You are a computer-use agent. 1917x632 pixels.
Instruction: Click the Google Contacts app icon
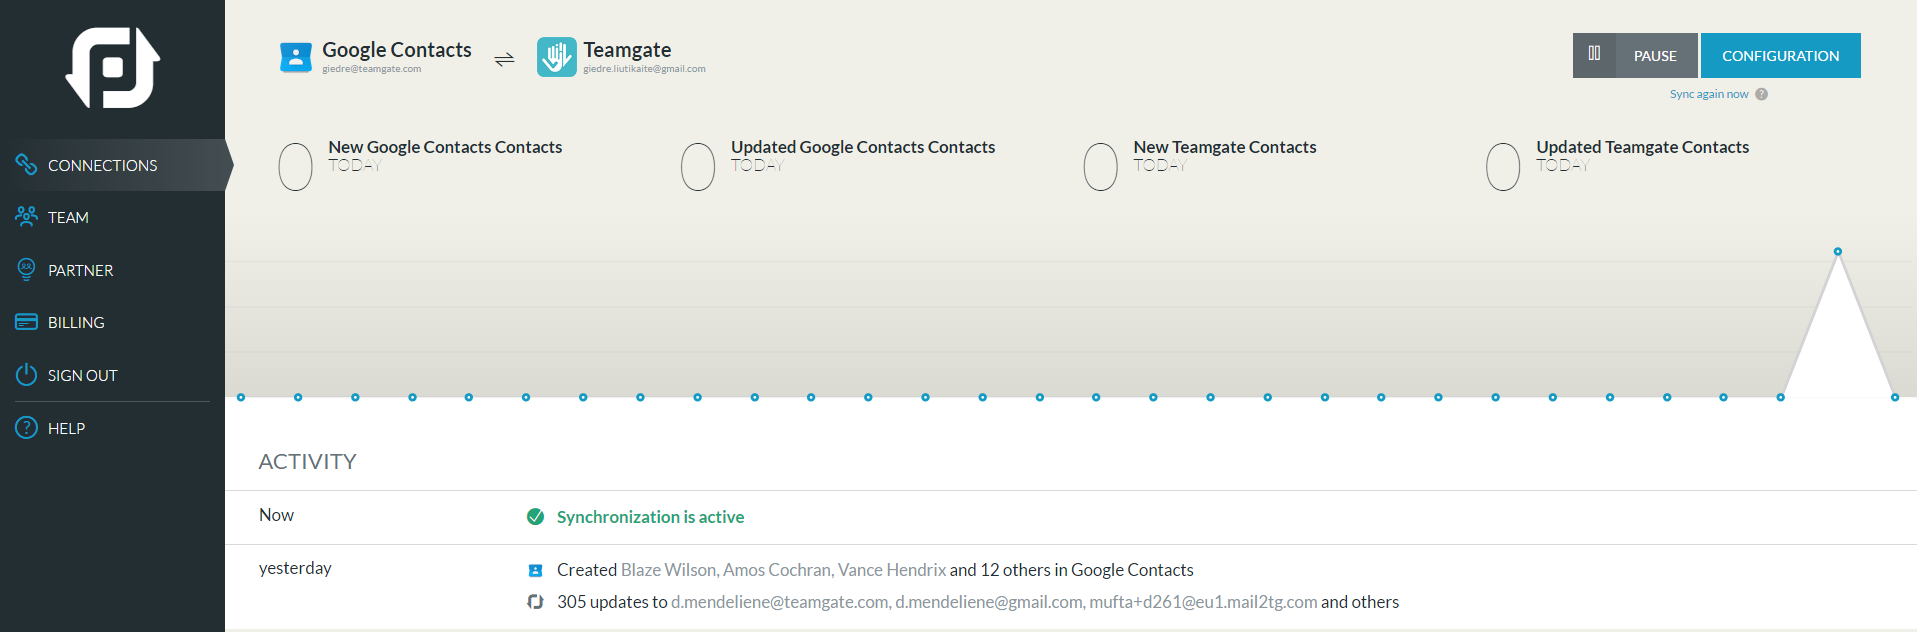[x=296, y=58]
